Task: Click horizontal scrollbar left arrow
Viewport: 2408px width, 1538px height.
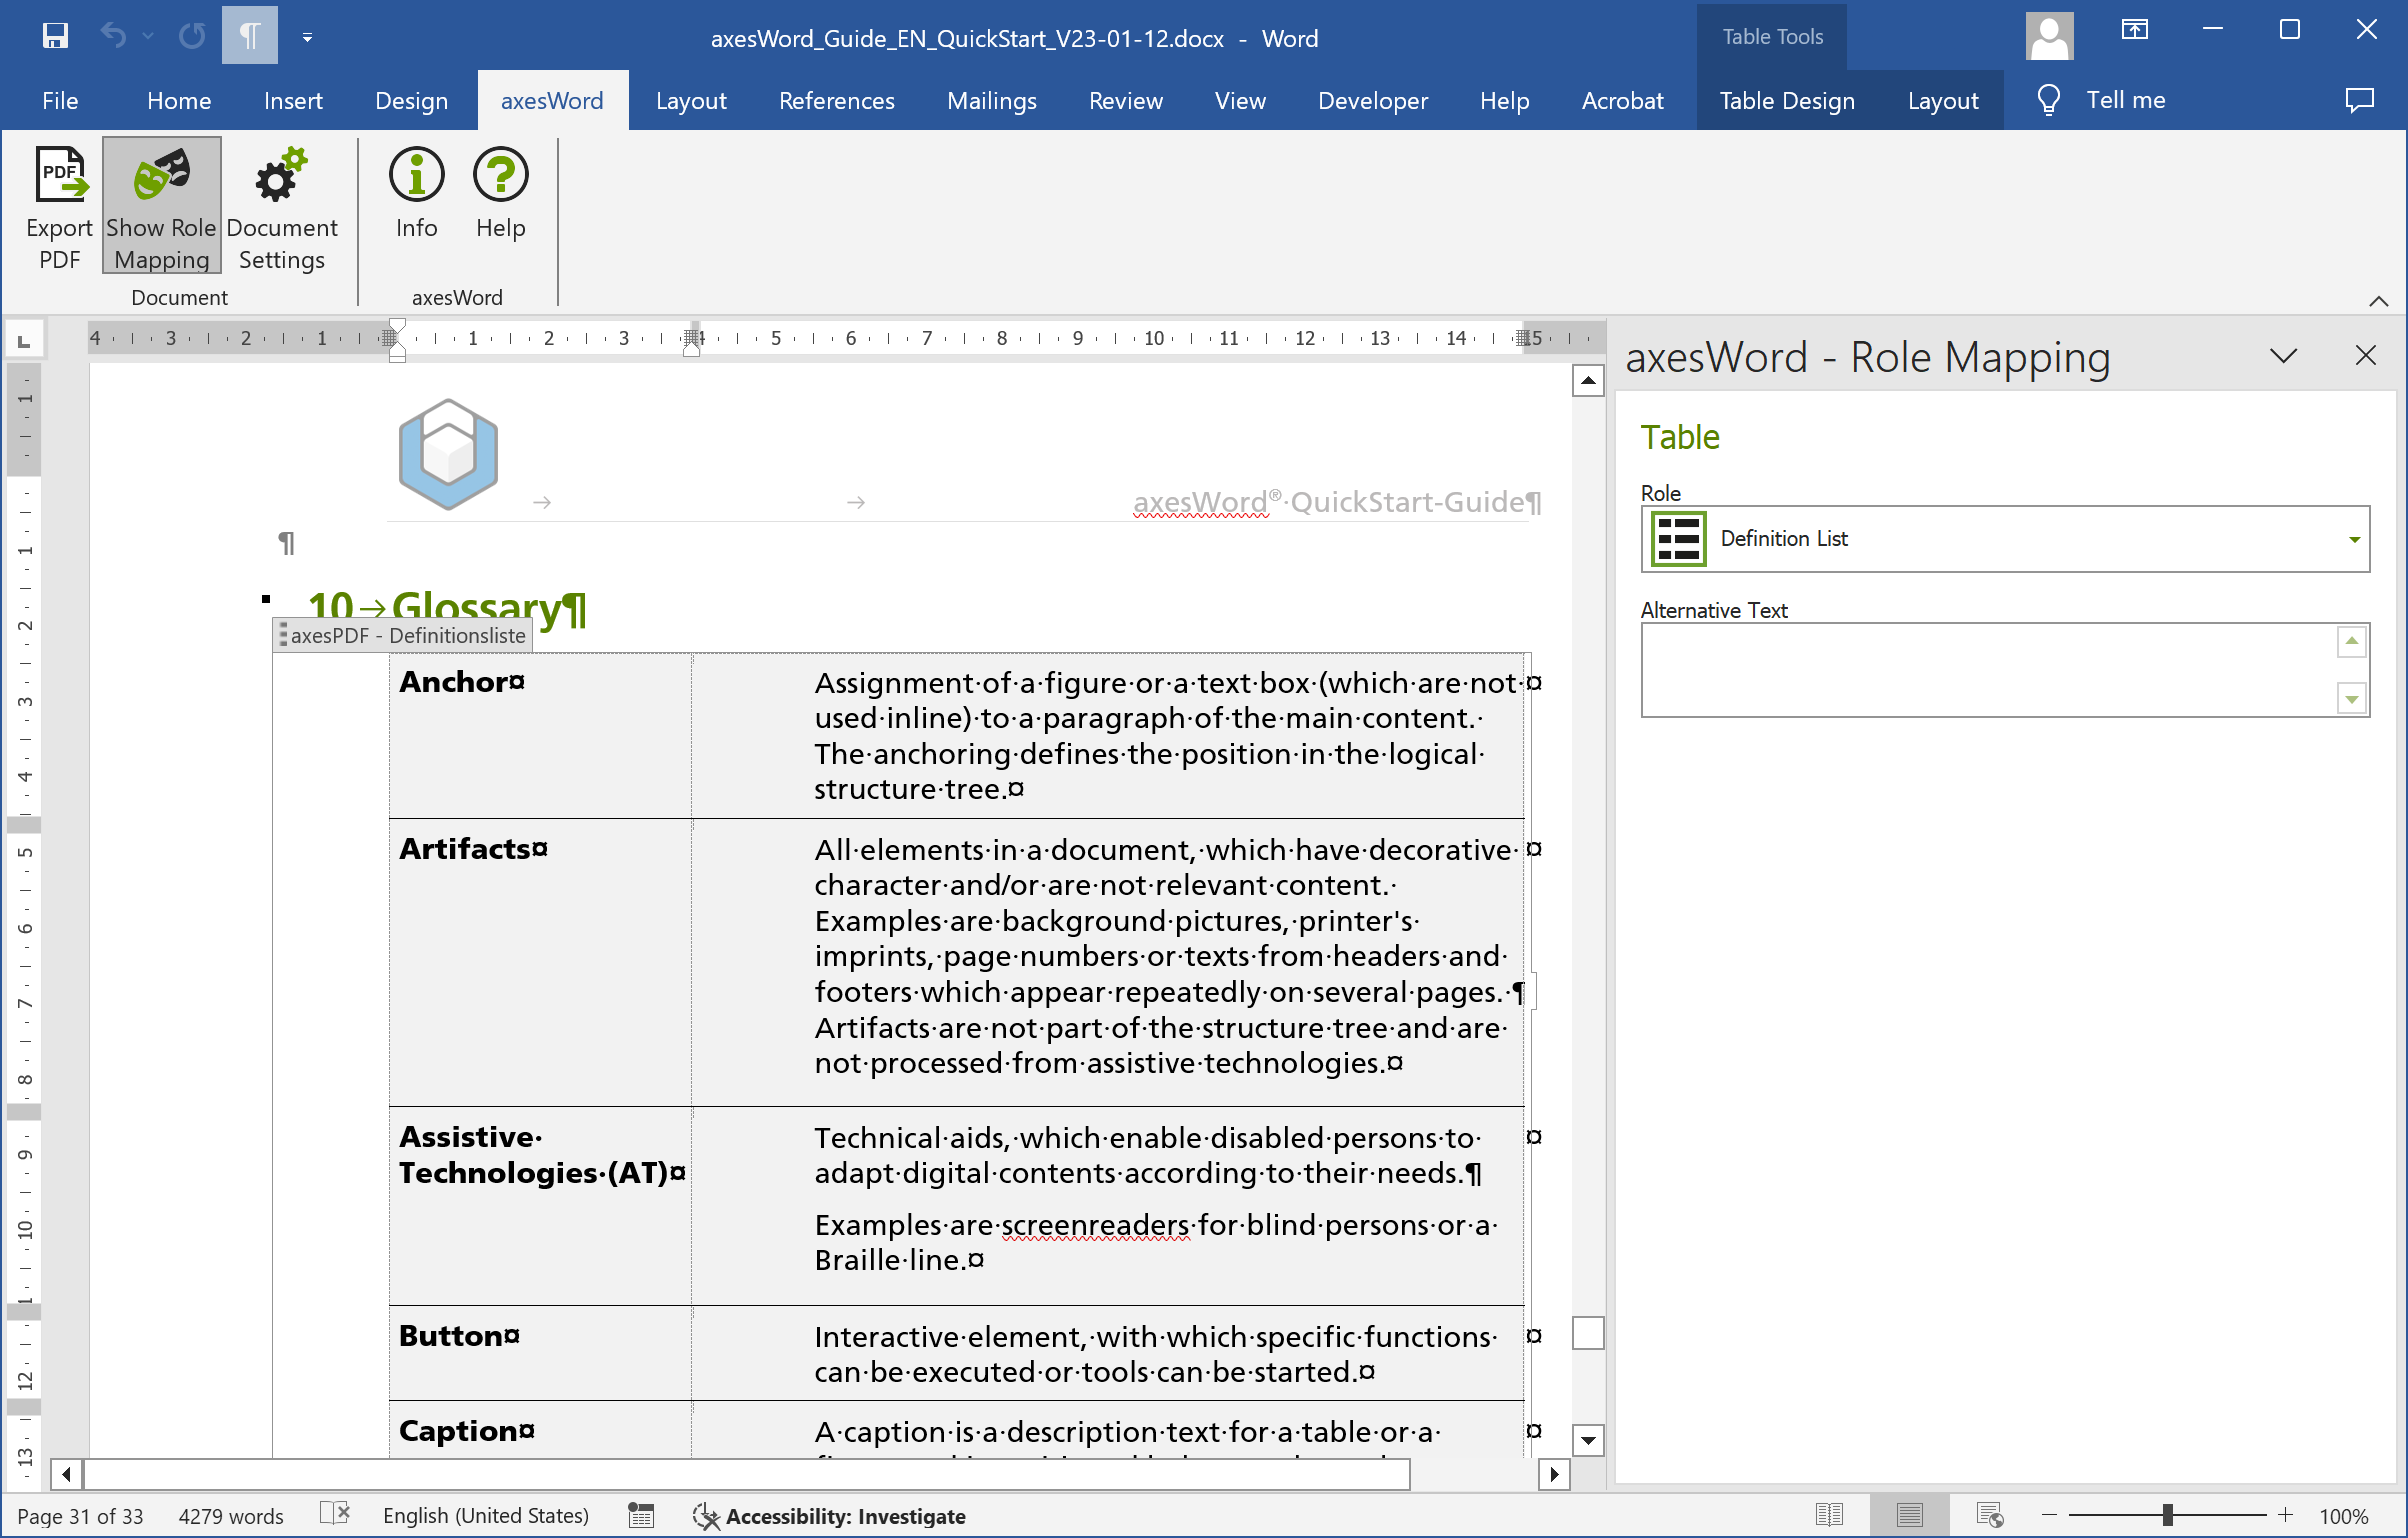Action: (x=66, y=1474)
